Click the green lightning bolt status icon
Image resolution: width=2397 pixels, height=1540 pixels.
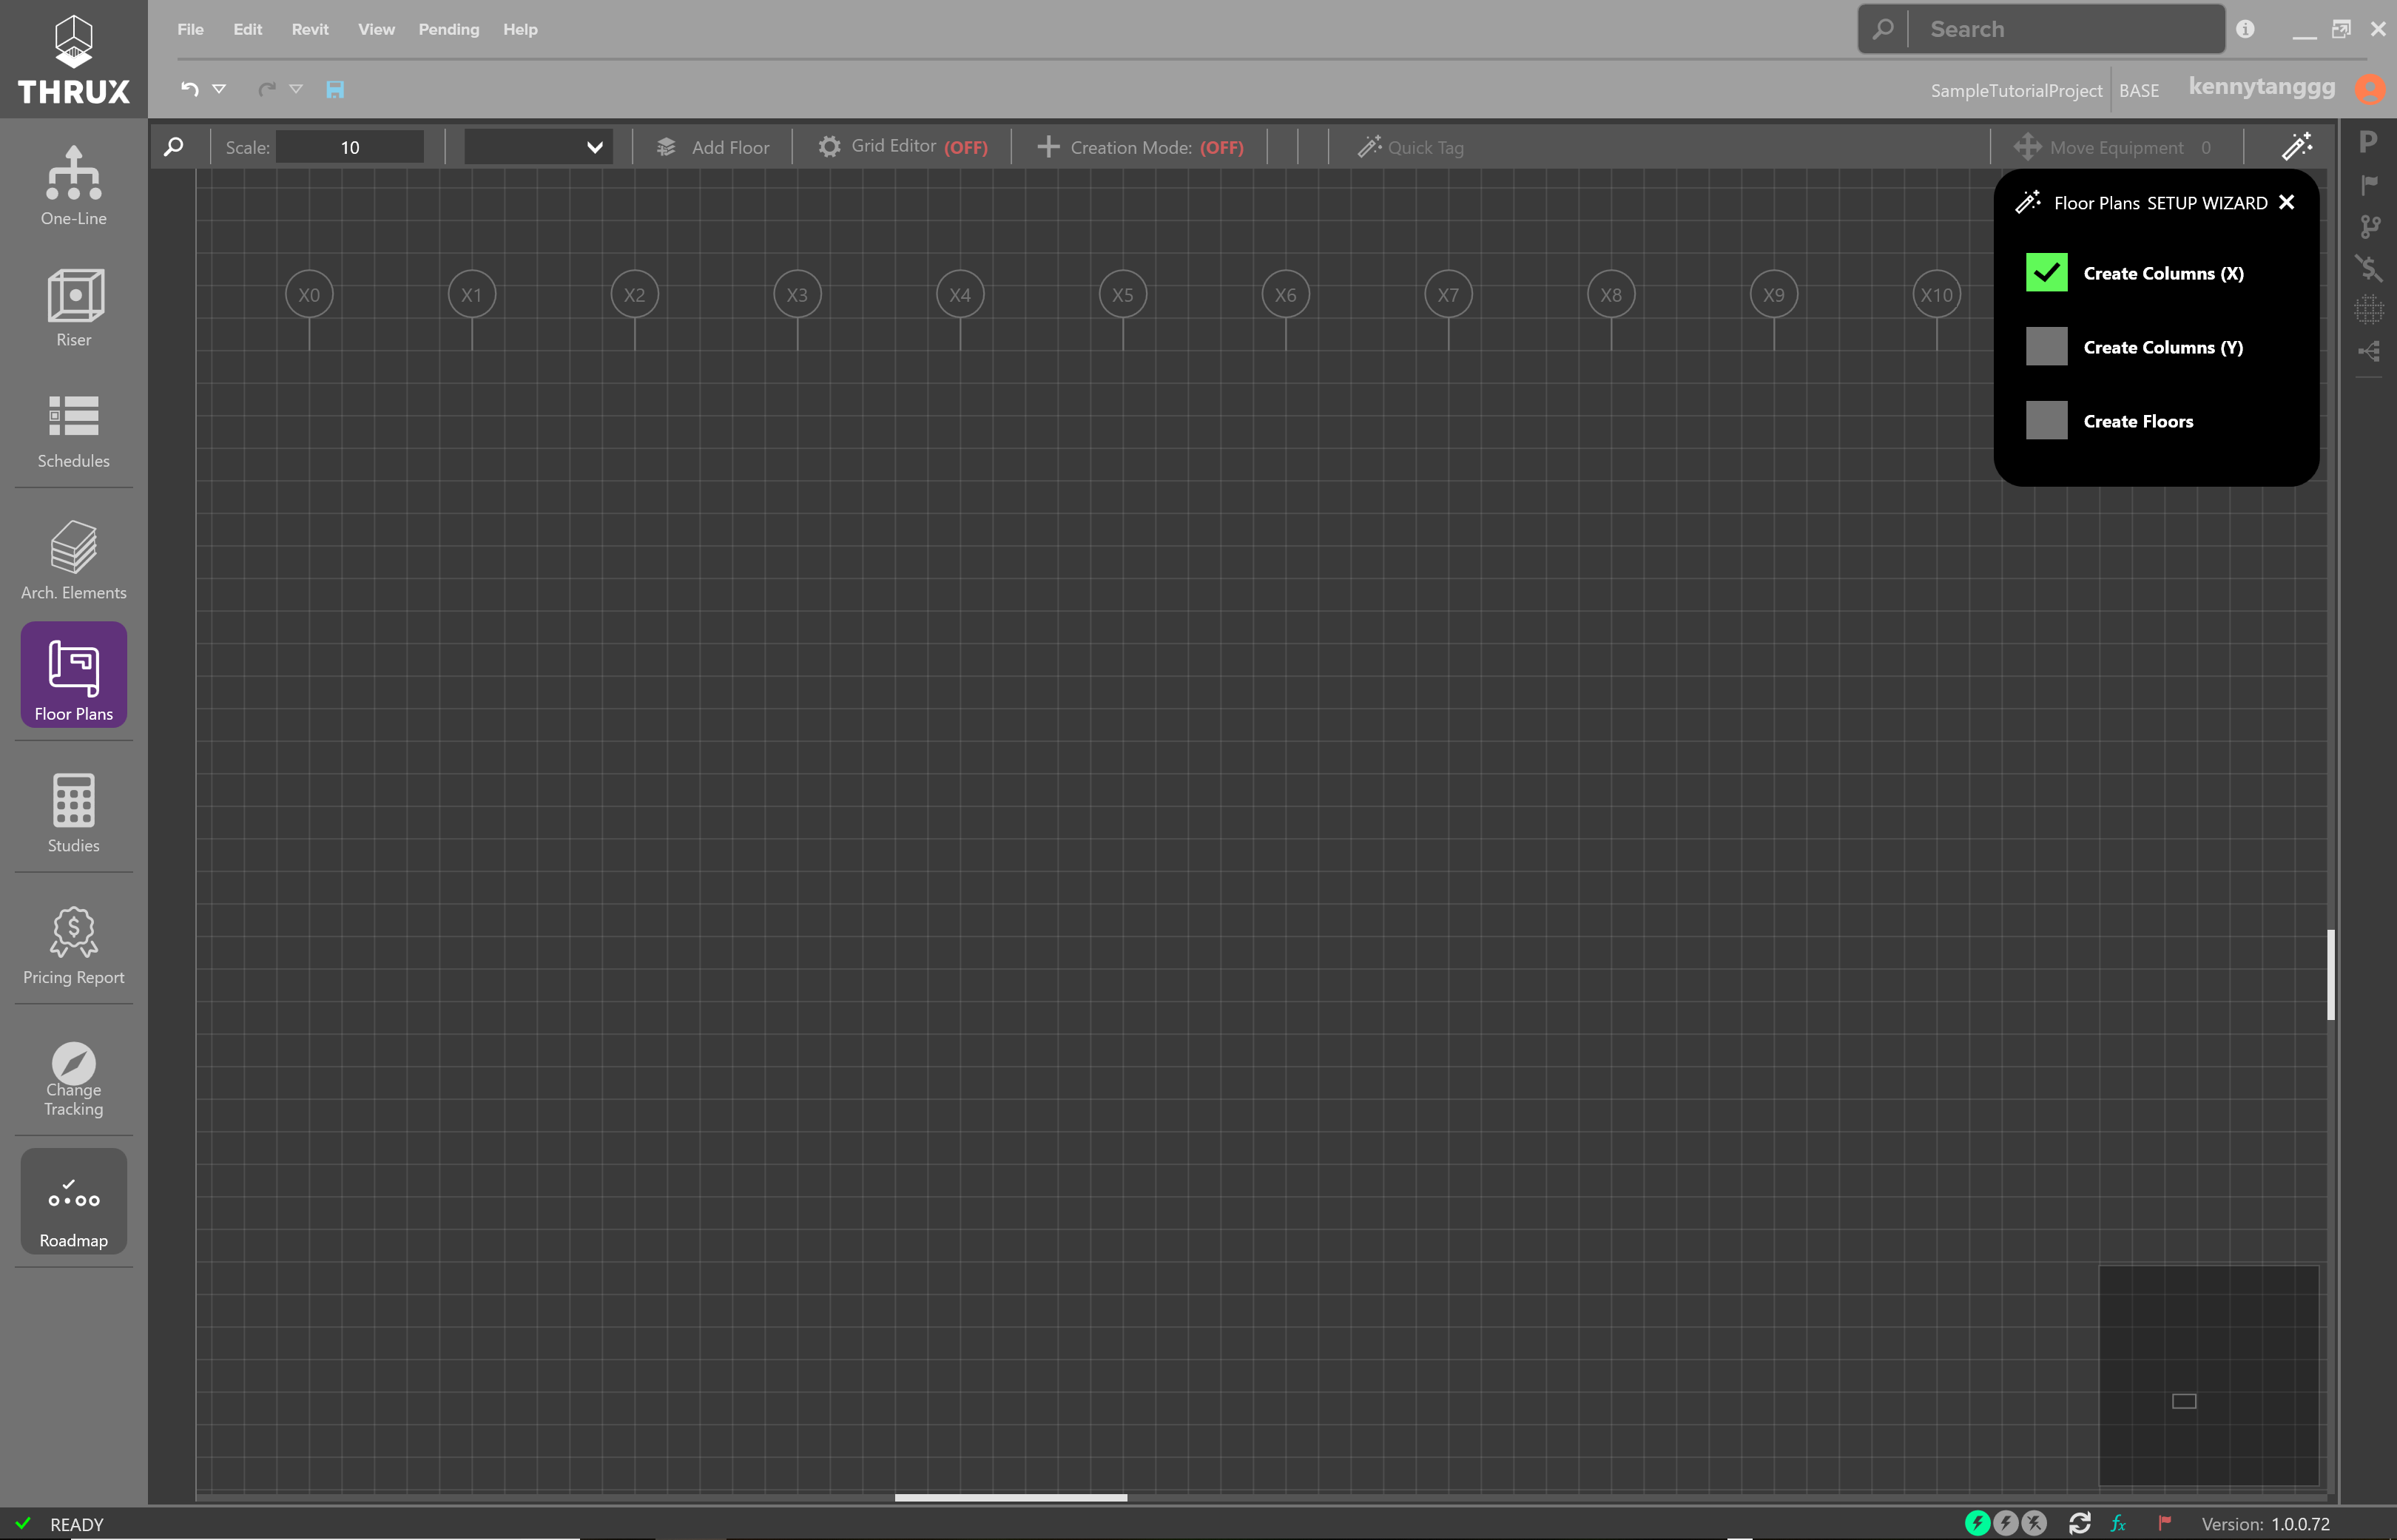(x=1977, y=1523)
